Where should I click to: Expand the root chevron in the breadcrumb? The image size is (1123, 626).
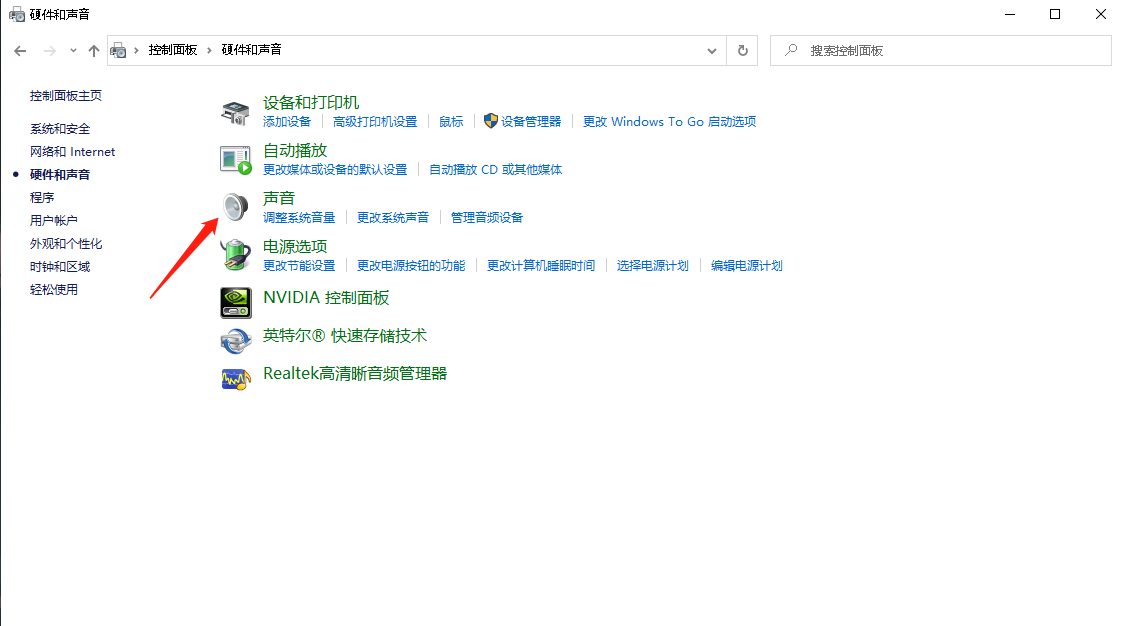pos(136,50)
